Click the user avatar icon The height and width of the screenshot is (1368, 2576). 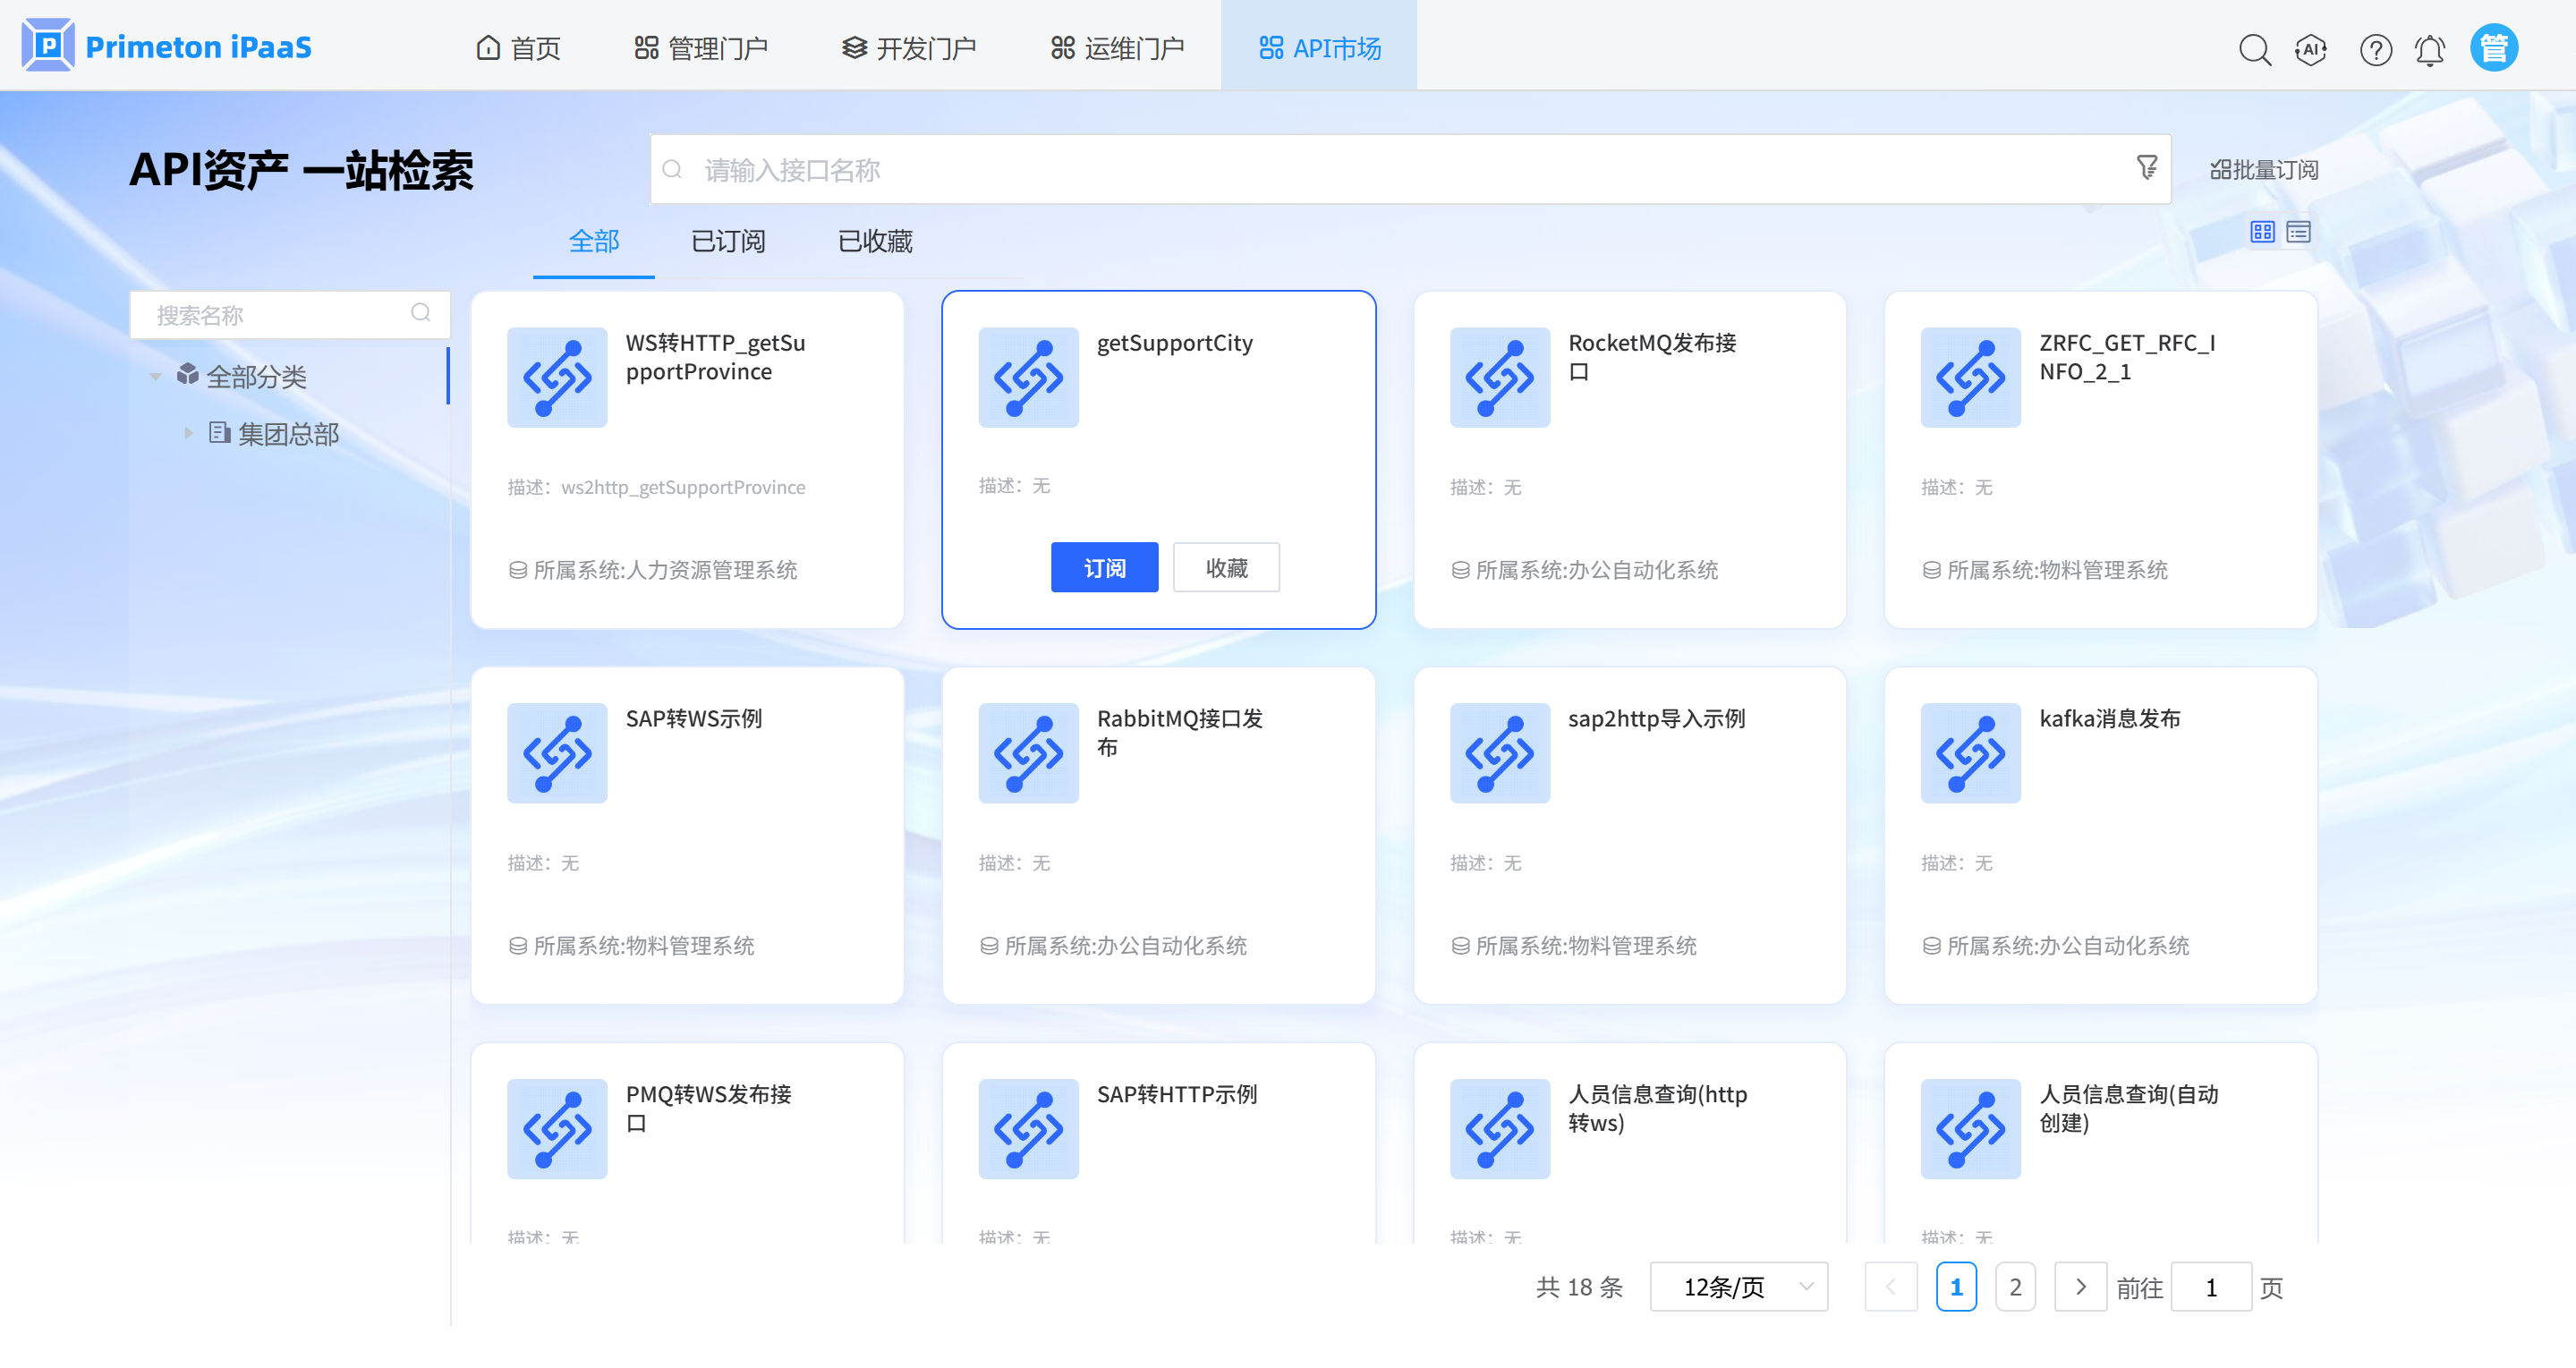coord(2493,48)
